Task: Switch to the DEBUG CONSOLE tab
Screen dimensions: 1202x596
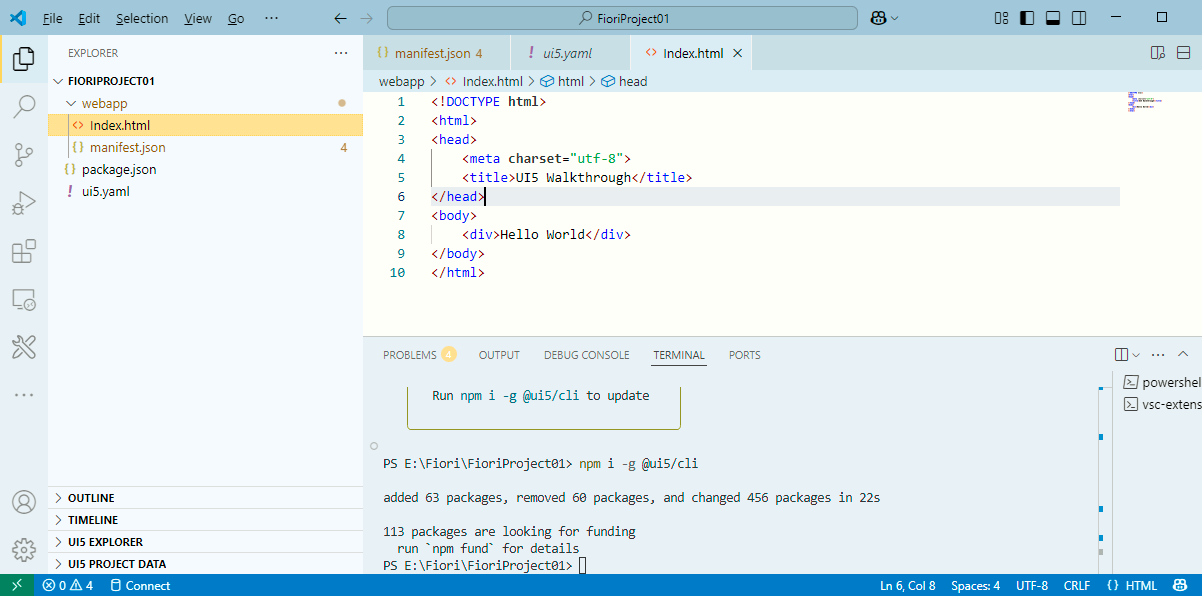Action: pyautogui.click(x=587, y=355)
